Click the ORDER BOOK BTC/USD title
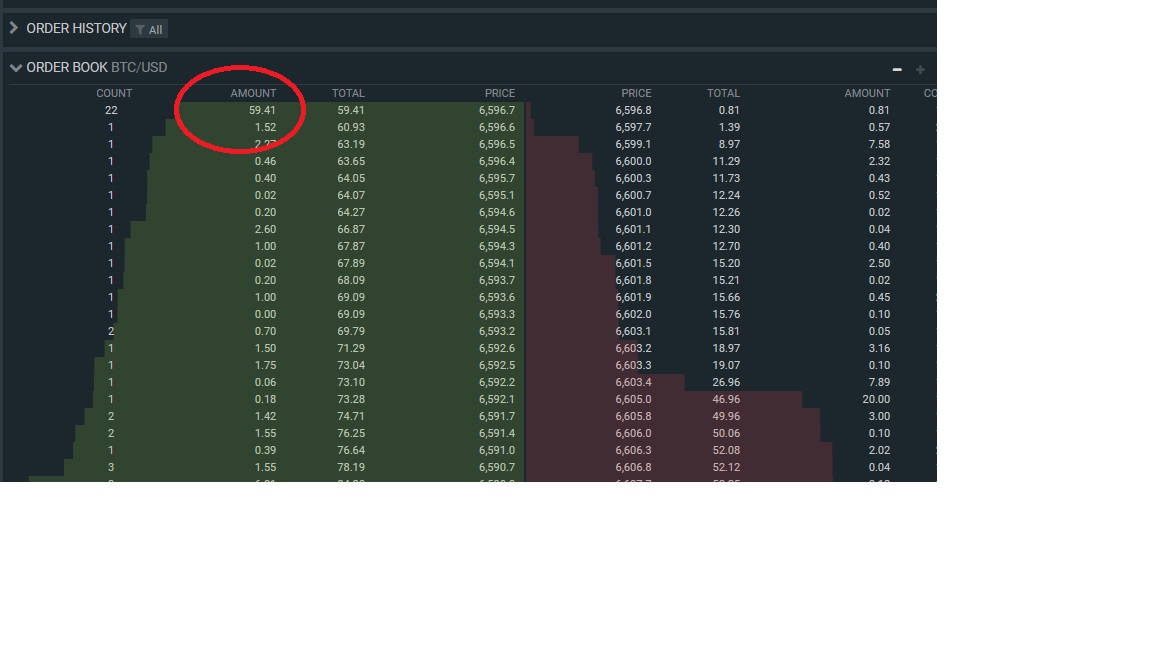The image size is (1152, 648). (x=97, y=68)
